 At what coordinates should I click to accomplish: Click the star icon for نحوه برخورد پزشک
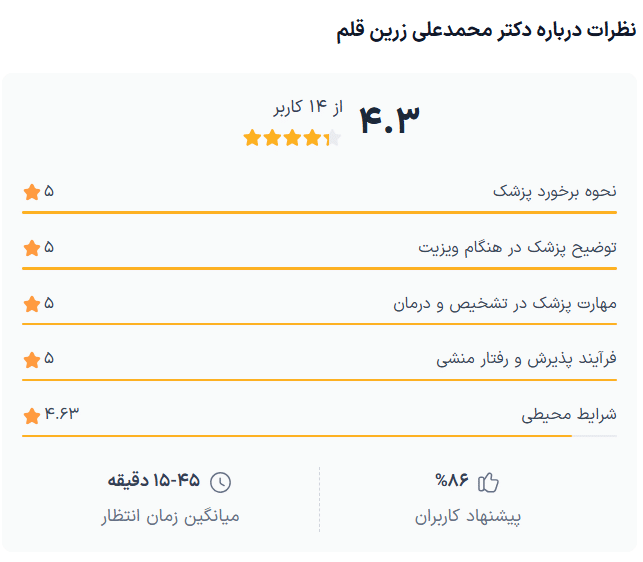(31, 192)
